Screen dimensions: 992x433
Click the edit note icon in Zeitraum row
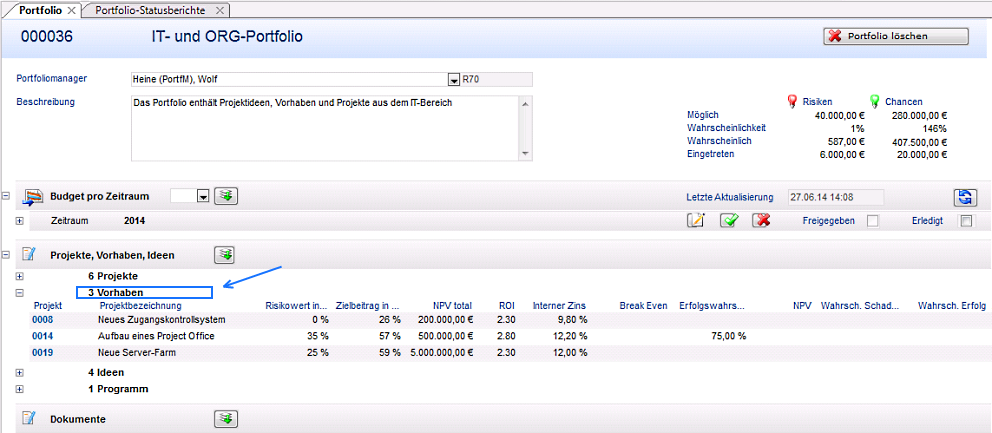coord(696,220)
